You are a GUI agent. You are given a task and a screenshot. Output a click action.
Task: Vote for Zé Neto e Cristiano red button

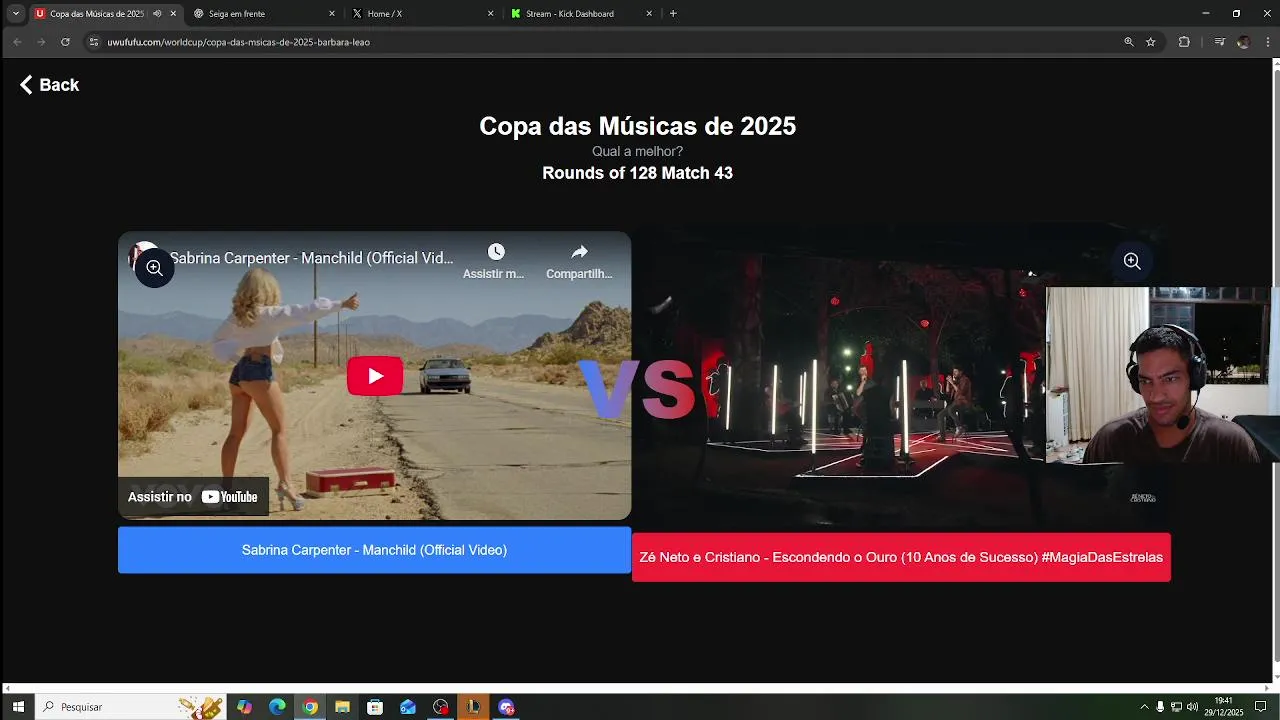[901, 557]
